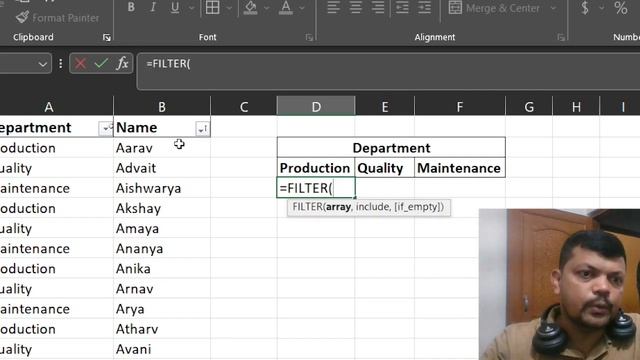Screen dimensions: 640x360
Task: Click array argument in tooltip
Action: click(x=338, y=207)
